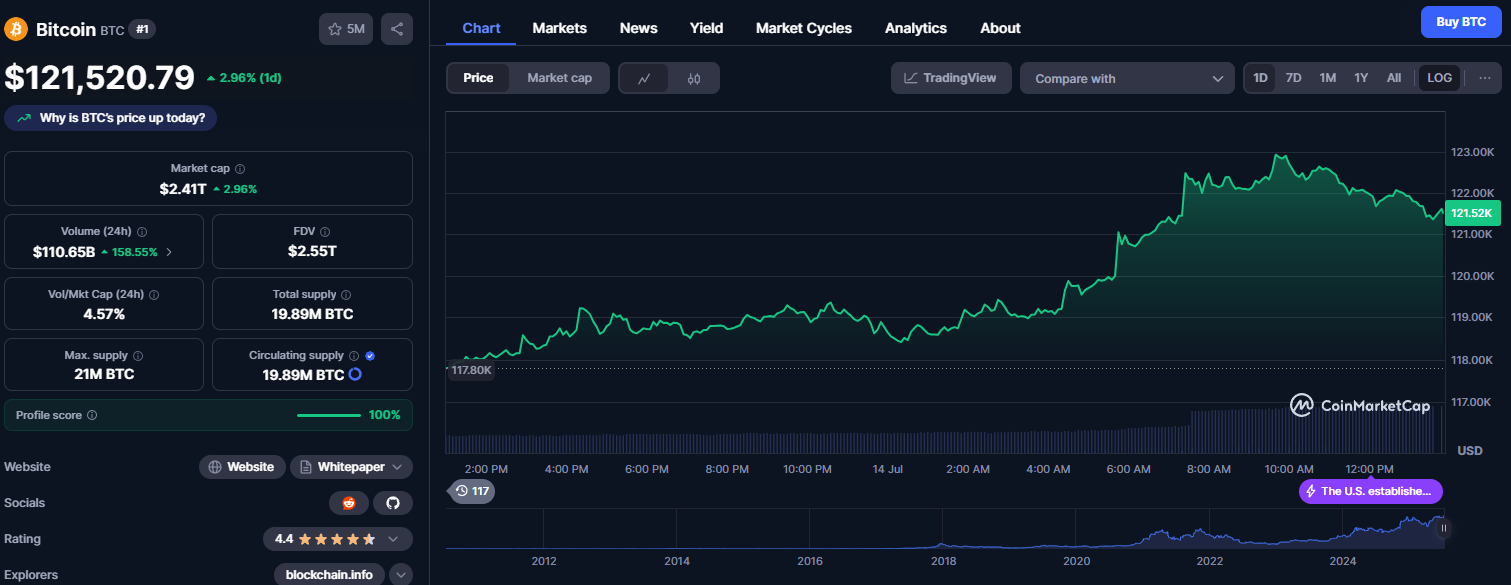The height and width of the screenshot is (585, 1511).
Task: Switch chart to Price view
Action: pos(478,78)
